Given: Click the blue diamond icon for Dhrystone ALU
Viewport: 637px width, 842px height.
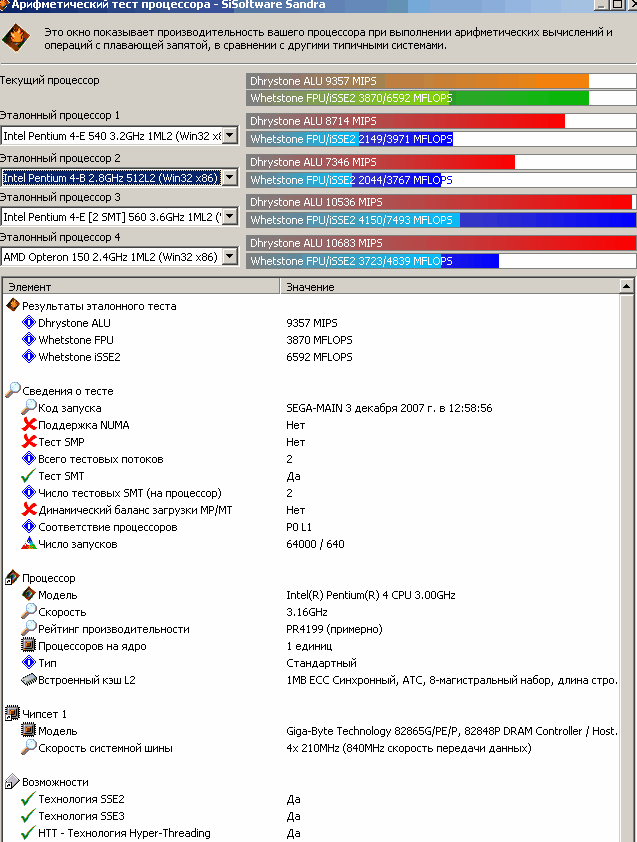Looking at the screenshot, I should coord(28,323).
